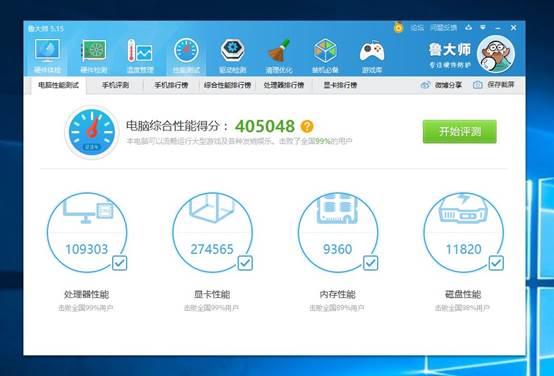Switch to the 综合性能排行榜 tab
This screenshot has height=376, width=554.
(x=228, y=85)
